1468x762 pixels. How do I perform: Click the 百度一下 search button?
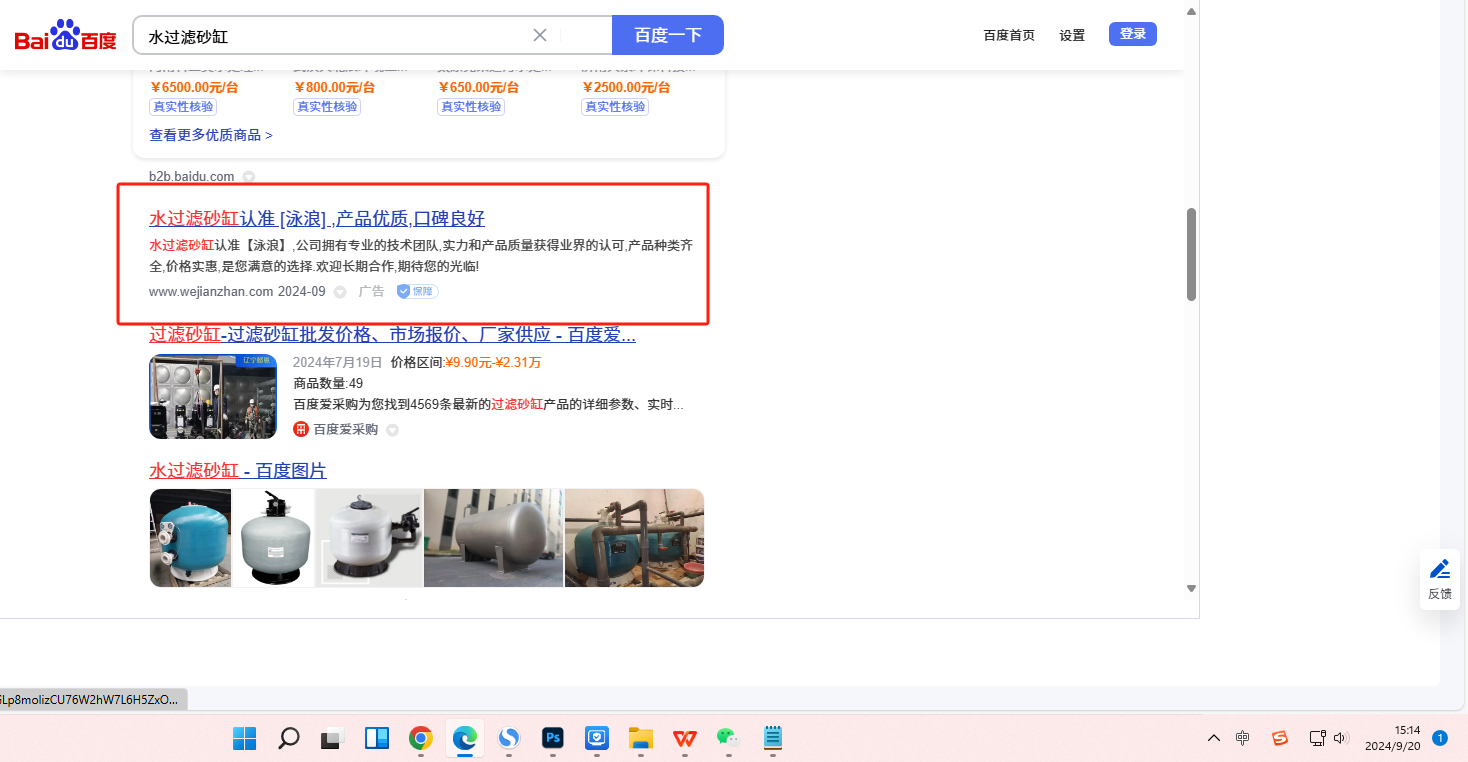[667, 36]
